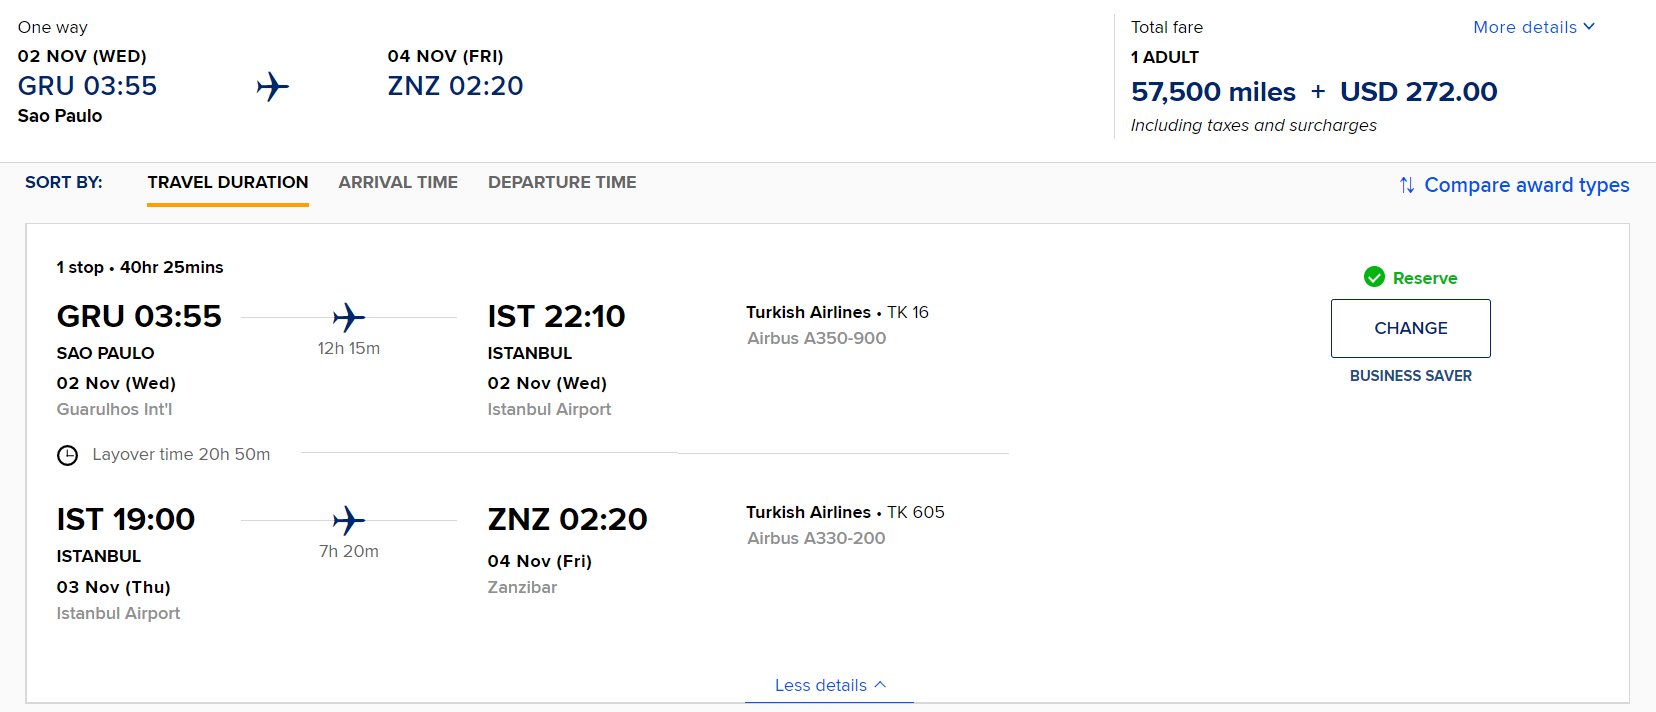1656x712 pixels.
Task: Click the airplane icon on GRU to IST segment
Action: [x=348, y=317]
